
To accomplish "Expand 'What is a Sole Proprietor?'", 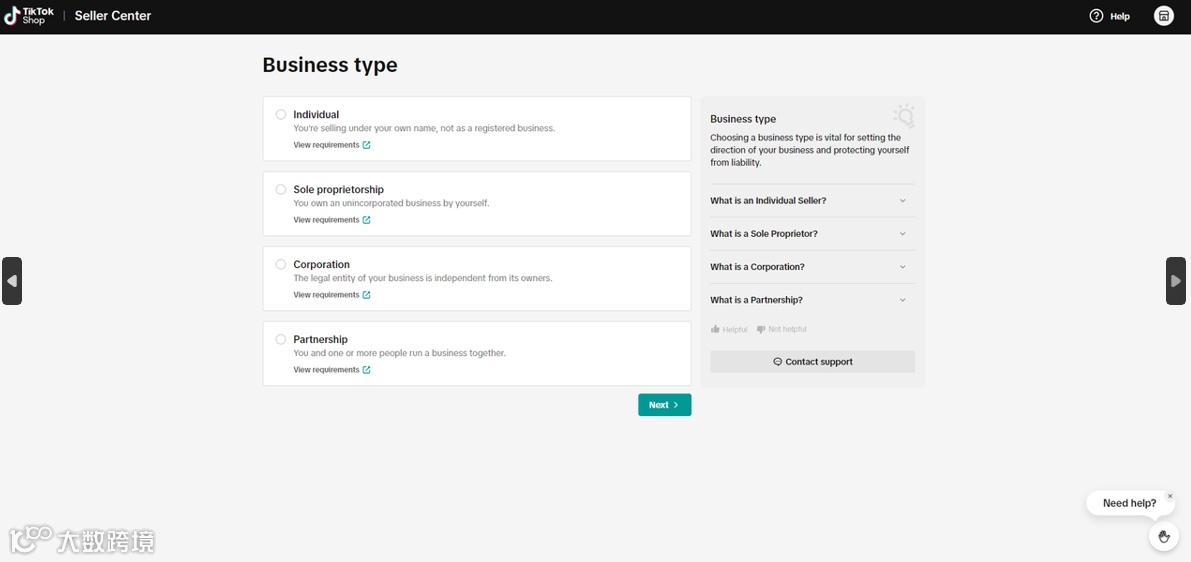I will [812, 234].
